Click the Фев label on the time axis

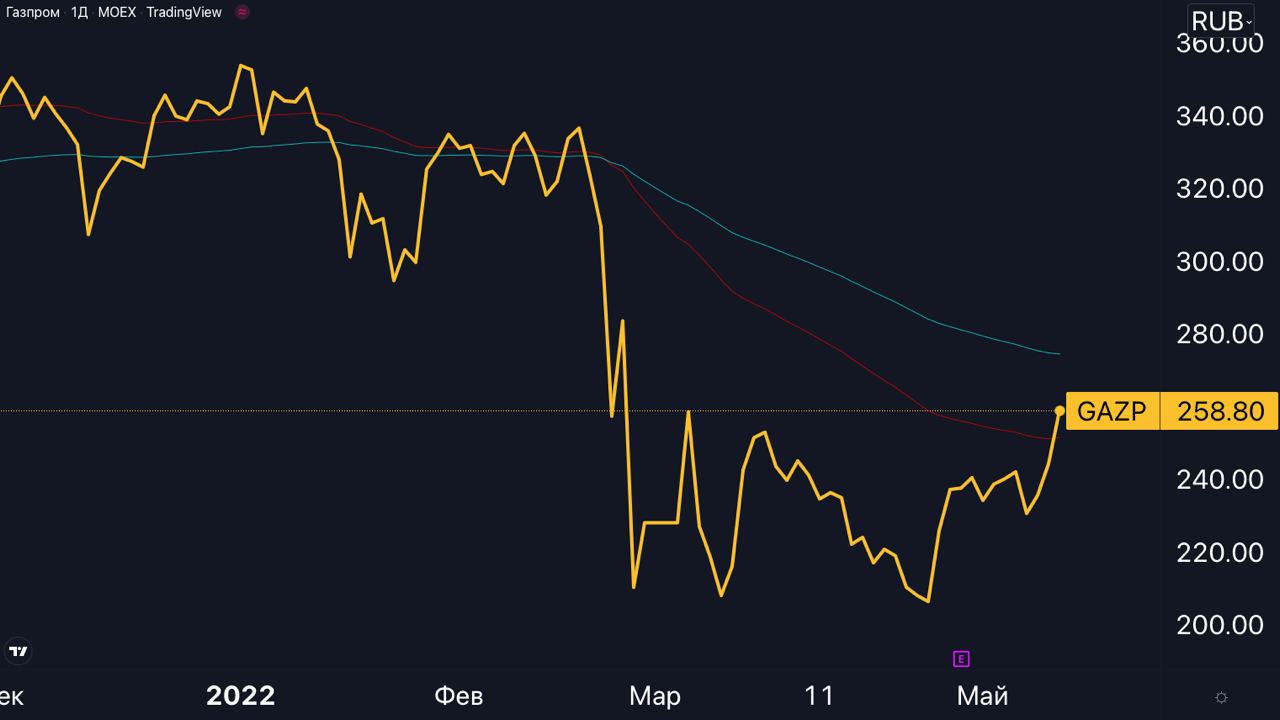click(459, 696)
